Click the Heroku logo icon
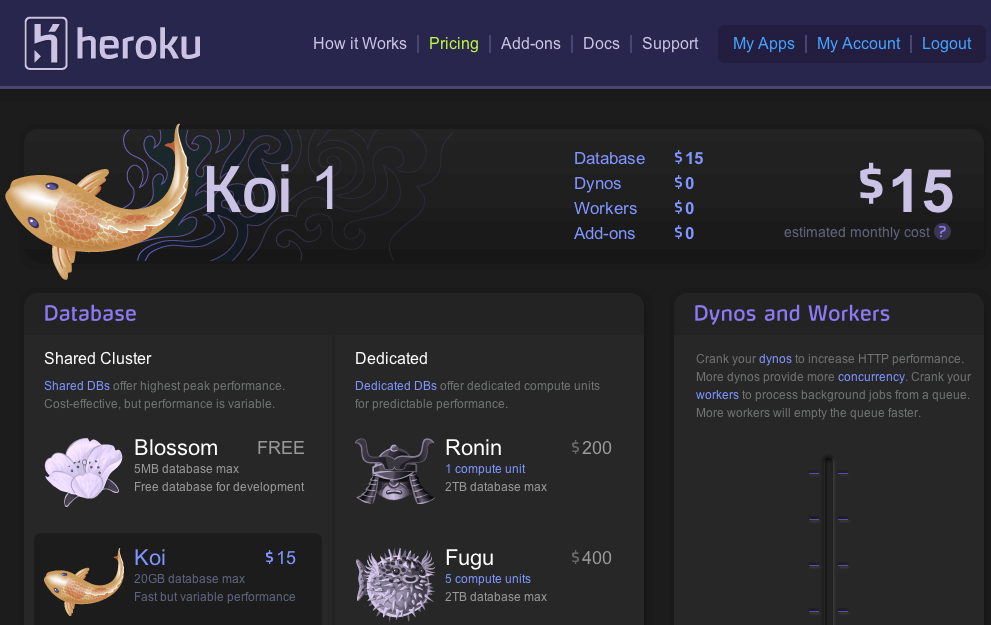The width and height of the screenshot is (991, 625). click(x=46, y=43)
